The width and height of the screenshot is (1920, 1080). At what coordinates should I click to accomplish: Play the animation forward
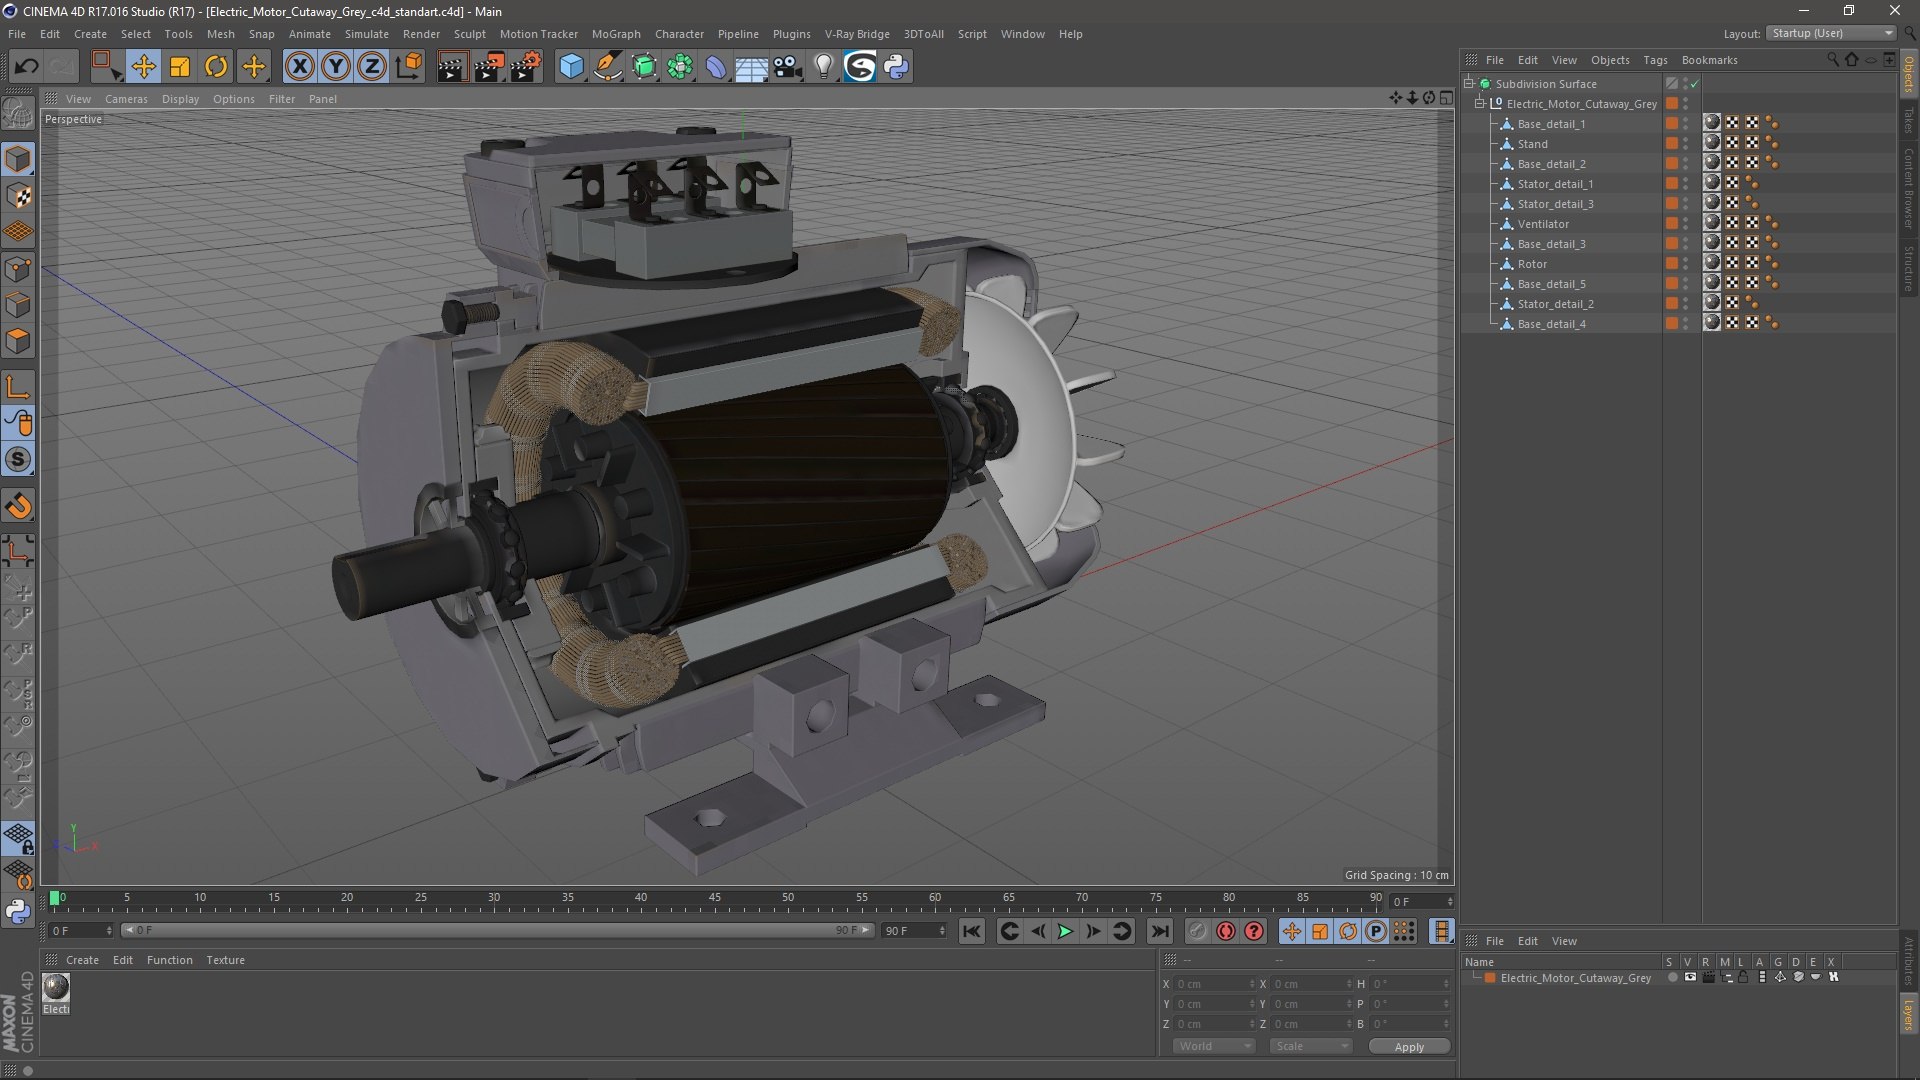(1065, 931)
